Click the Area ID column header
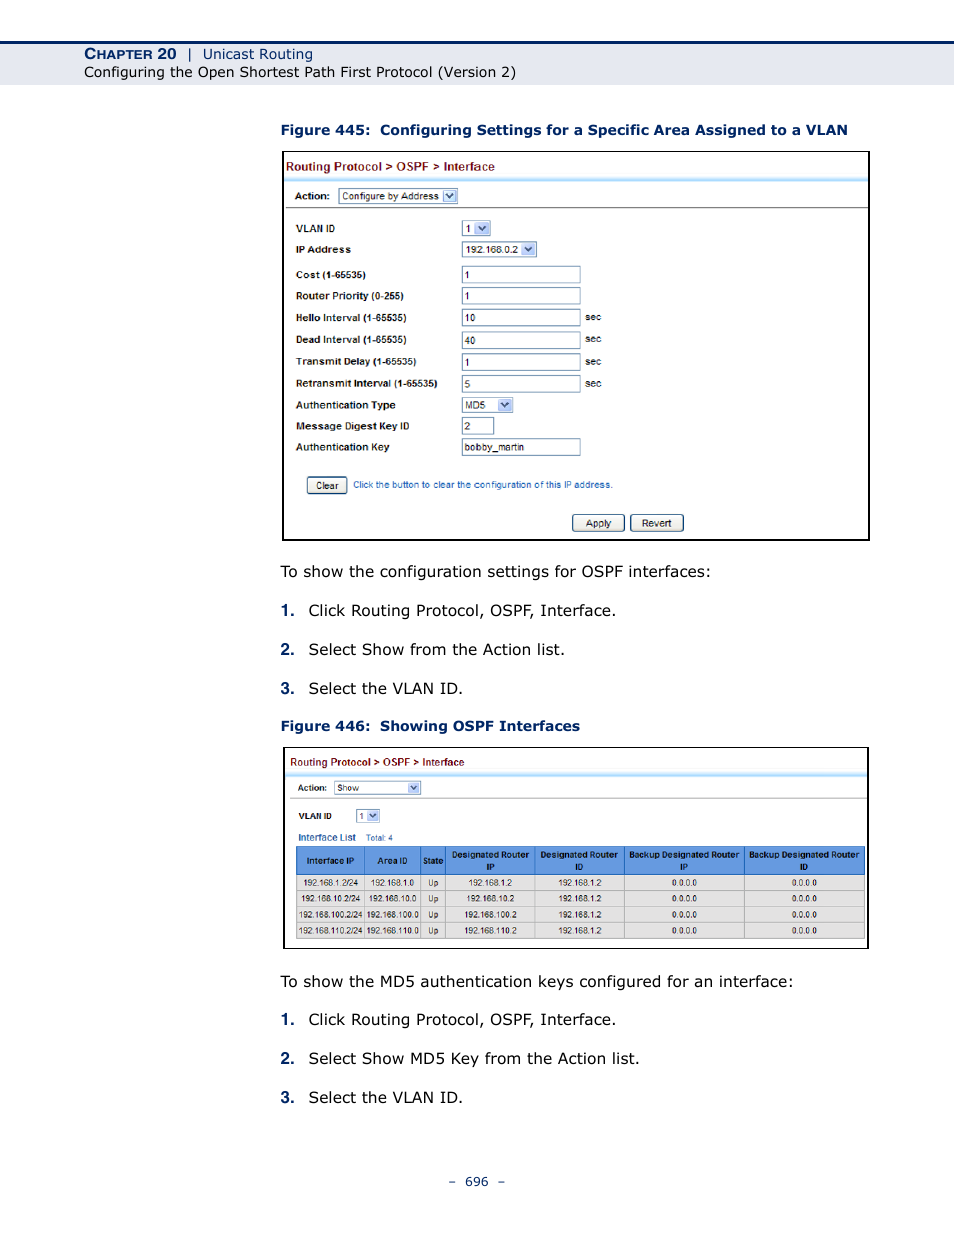The width and height of the screenshot is (954, 1235). (392, 860)
